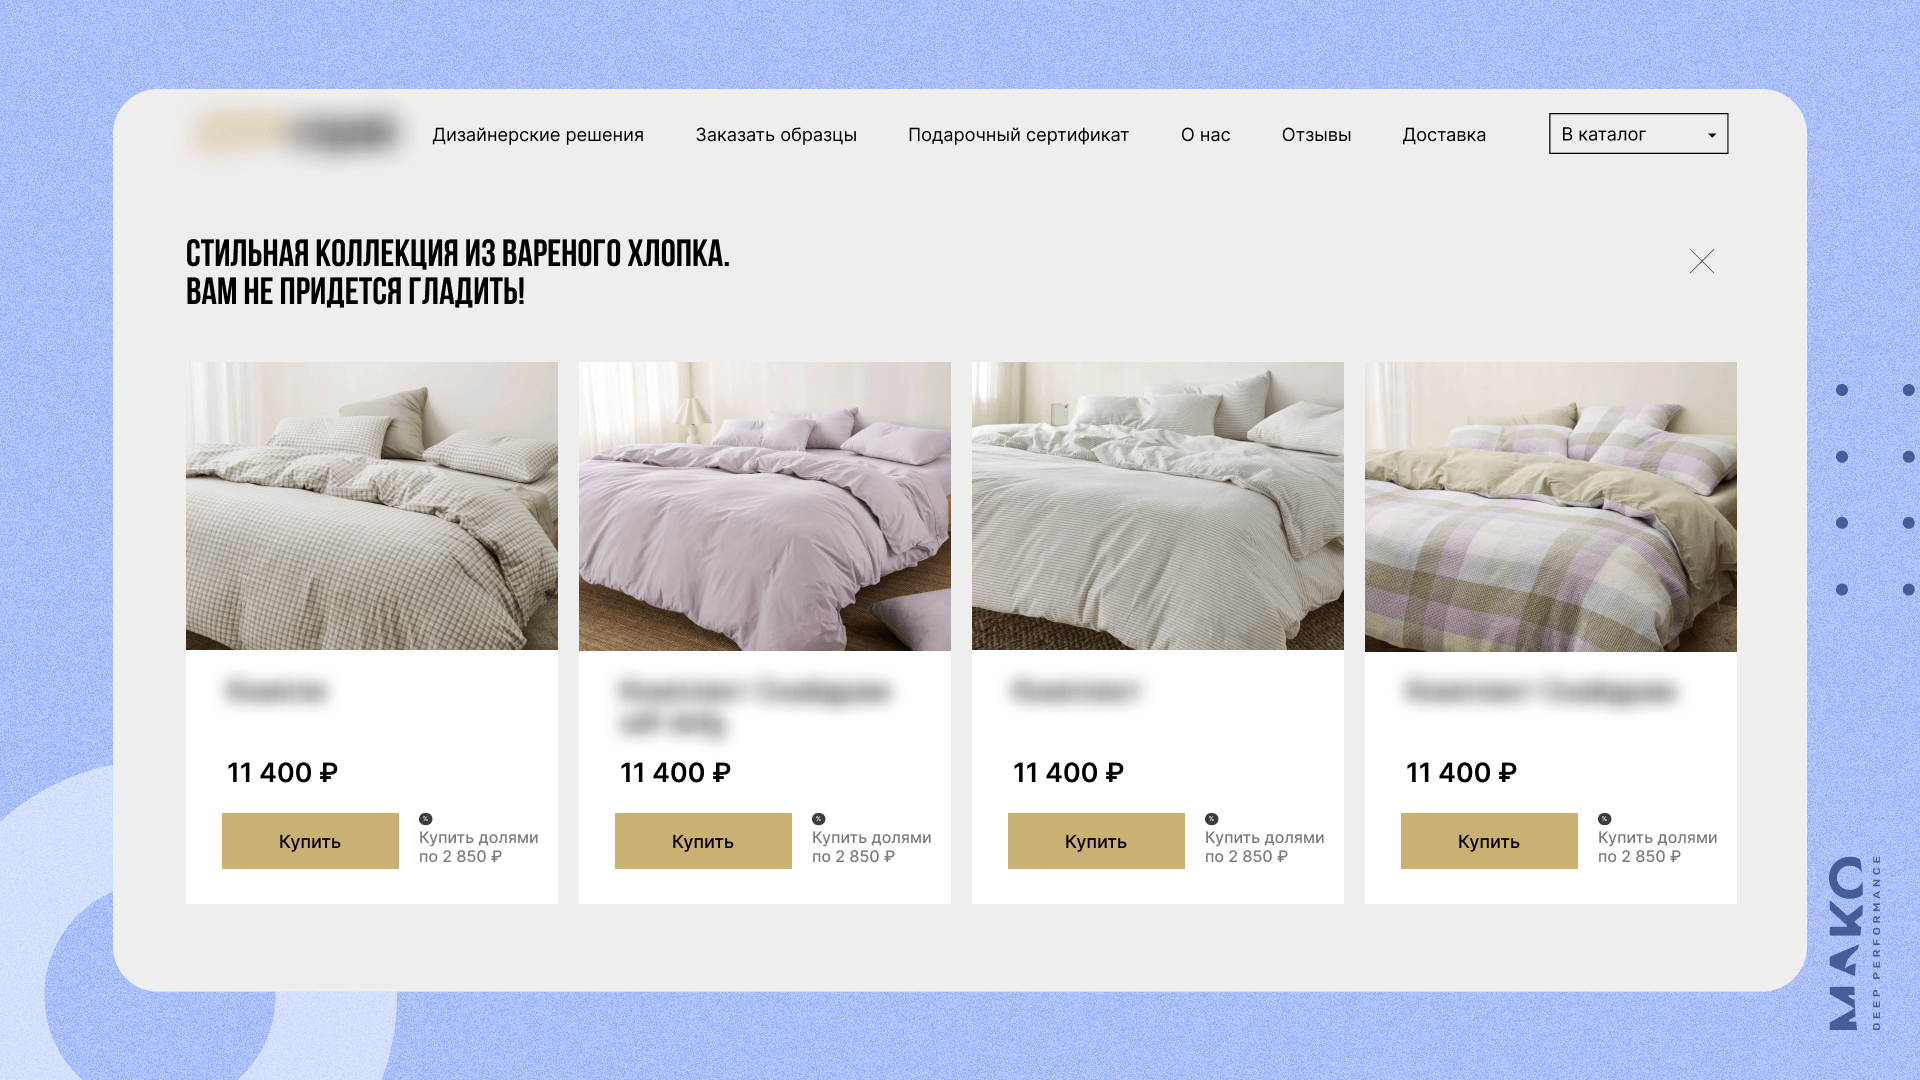Open the 'Доставка' page
The height and width of the screenshot is (1080, 1920).
coord(1443,135)
